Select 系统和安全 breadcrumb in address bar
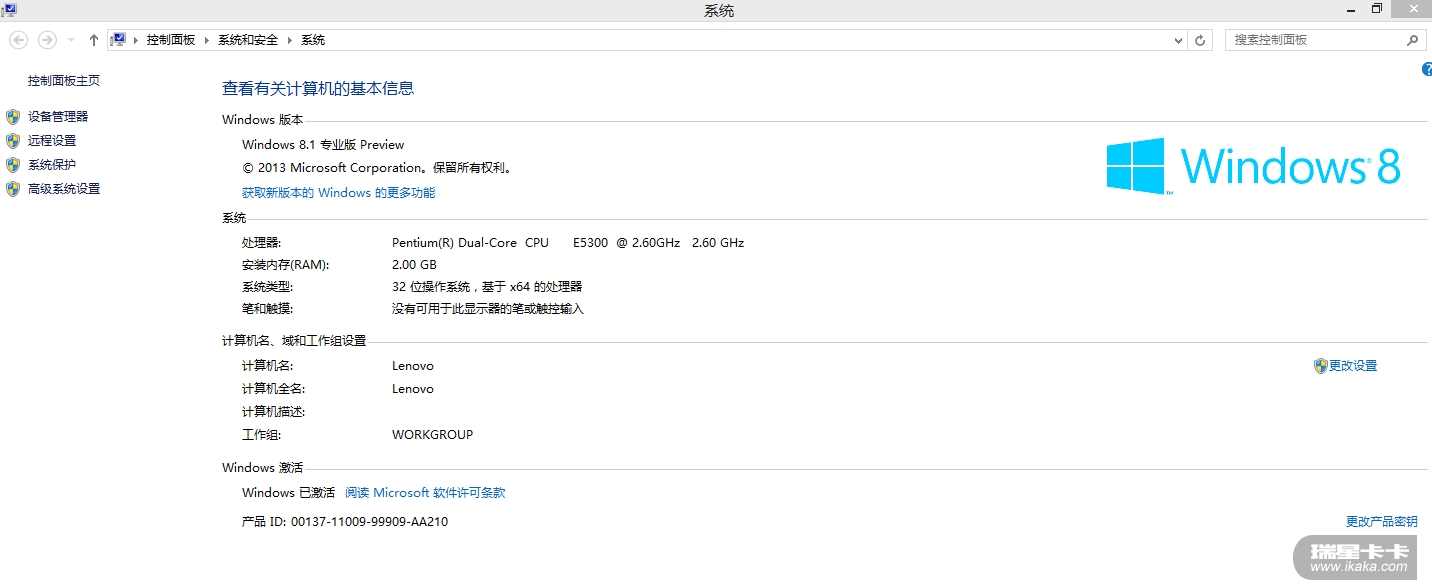1432x586 pixels. coord(248,40)
